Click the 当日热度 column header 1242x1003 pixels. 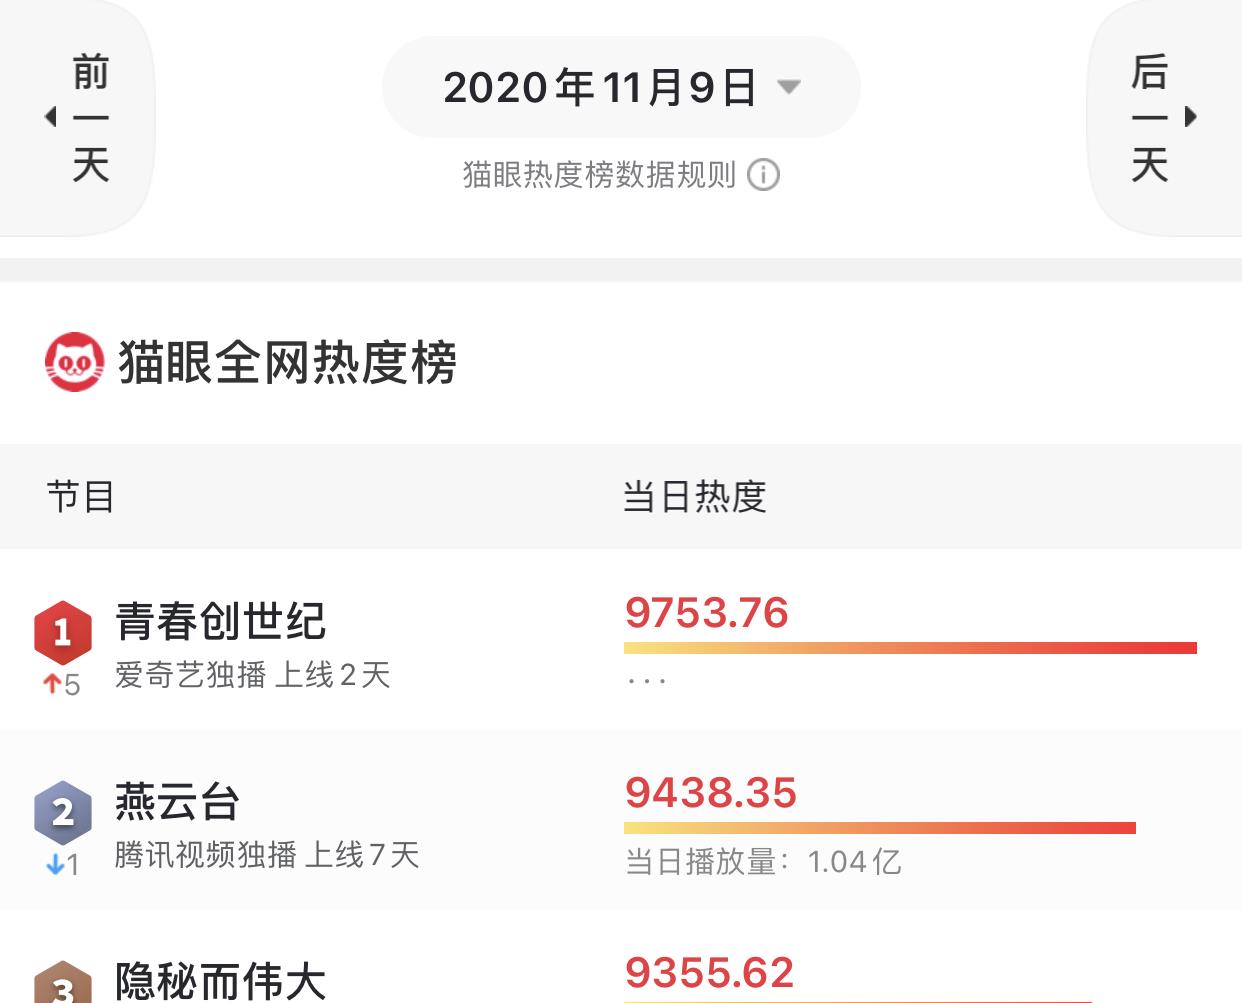(694, 496)
